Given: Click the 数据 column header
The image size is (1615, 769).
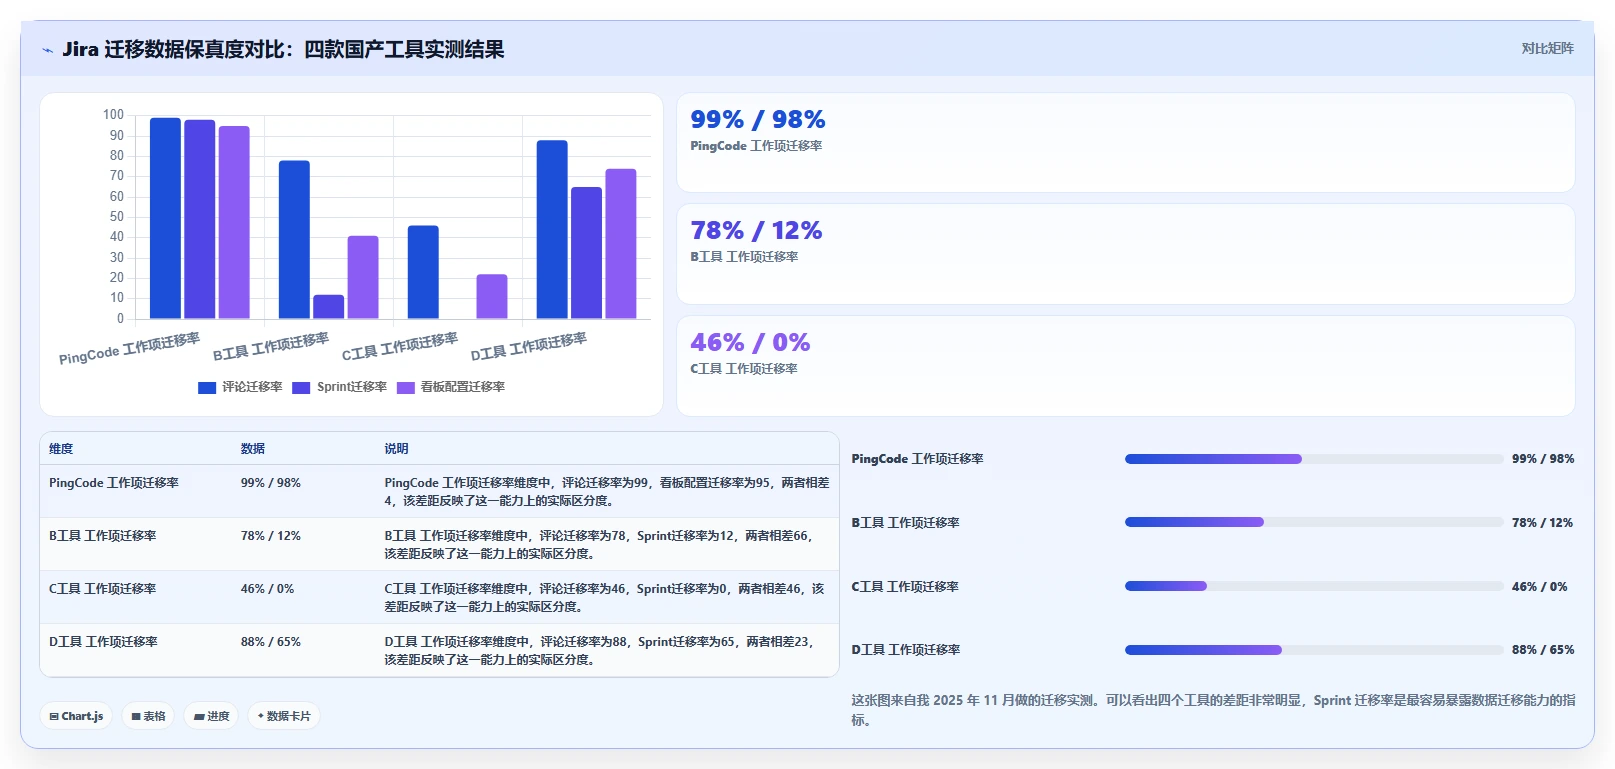Looking at the screenshot, I should tap(253, 449).
